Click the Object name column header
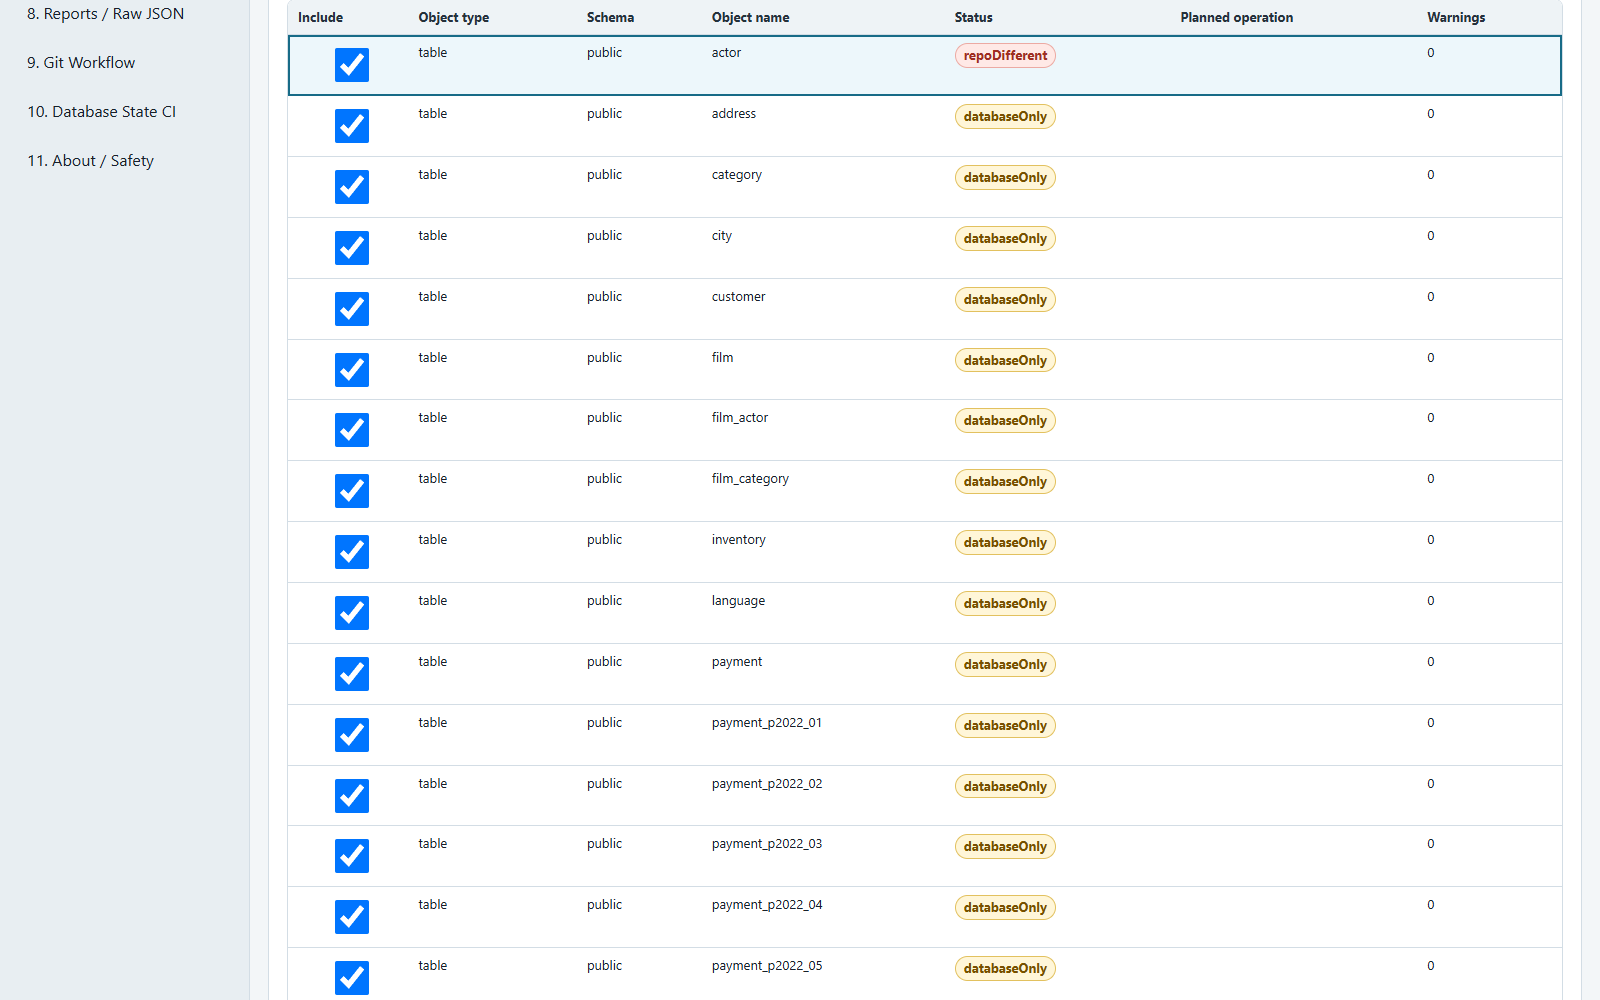The image size is (1600, 1000). [x=750, y=17]
